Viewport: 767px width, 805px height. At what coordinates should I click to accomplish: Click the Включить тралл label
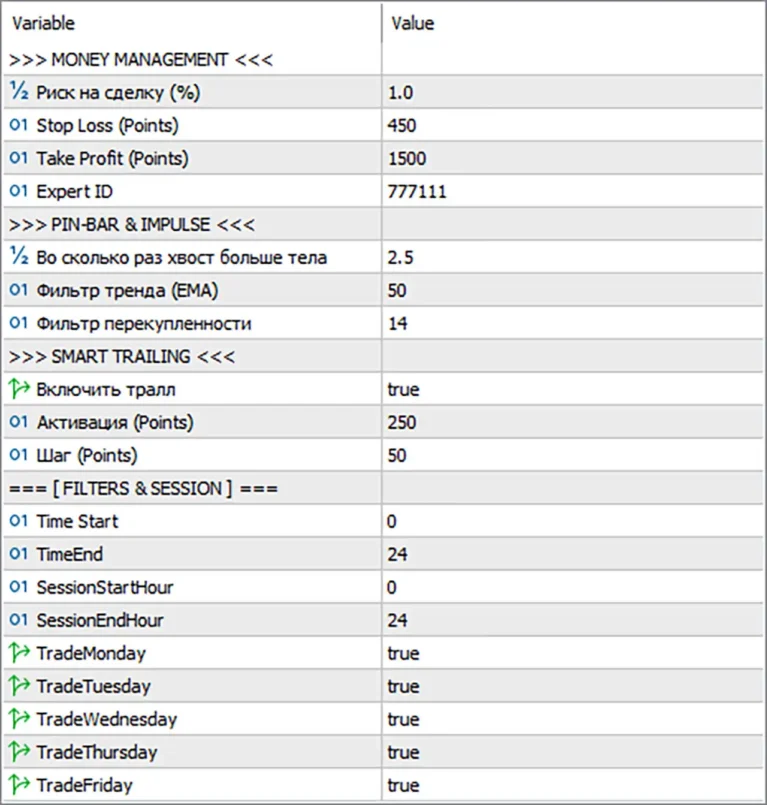coord(106,389)
